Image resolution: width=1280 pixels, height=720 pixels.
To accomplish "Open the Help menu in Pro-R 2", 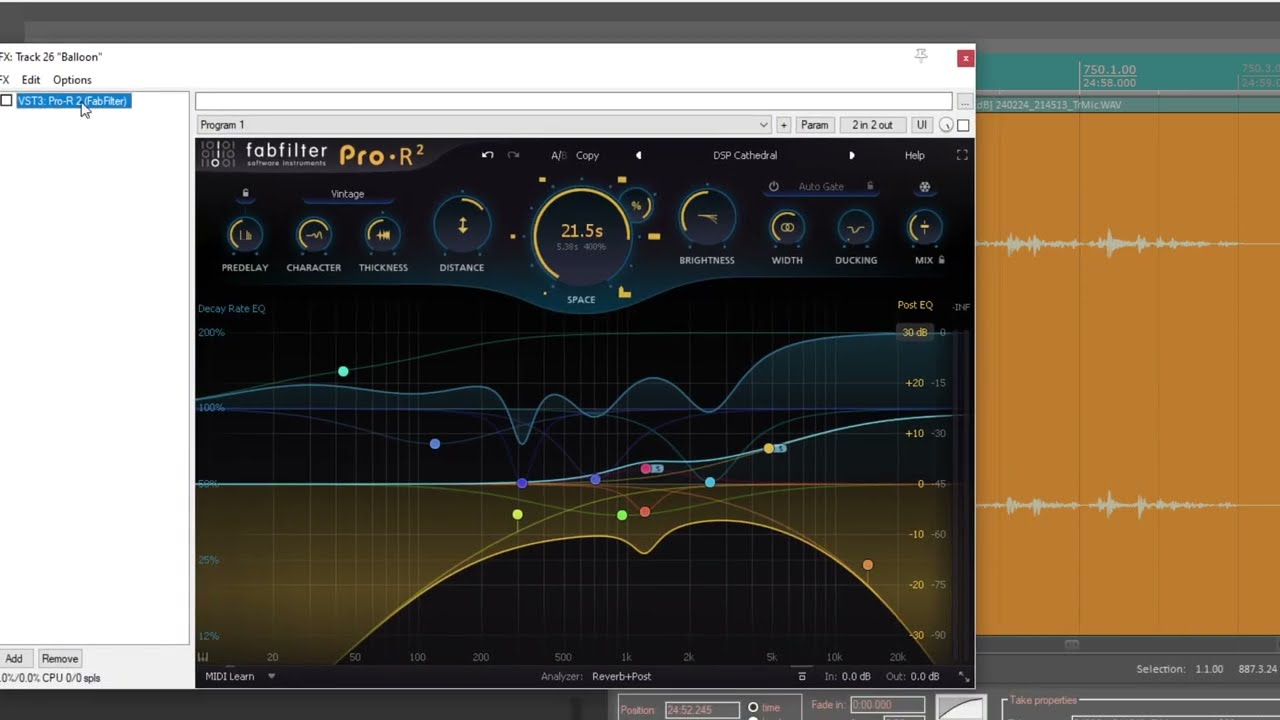I will [x=915, y=155].
